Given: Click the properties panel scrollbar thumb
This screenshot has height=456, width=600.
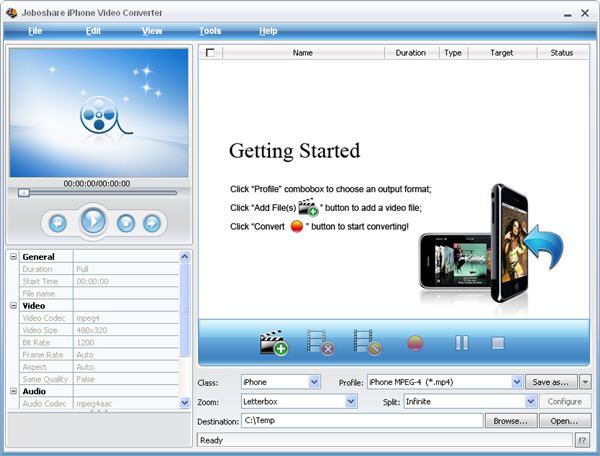Looking at the screenshot, I should tap(184, 310).
